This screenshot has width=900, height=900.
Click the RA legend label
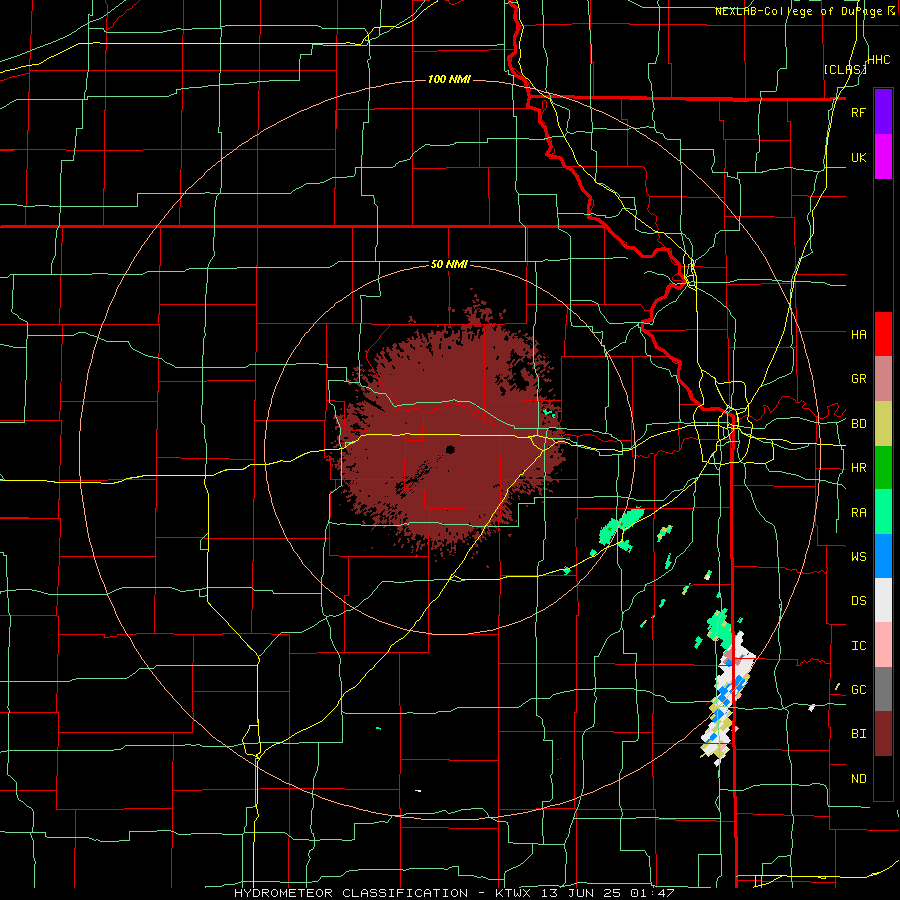coord(858,513)
